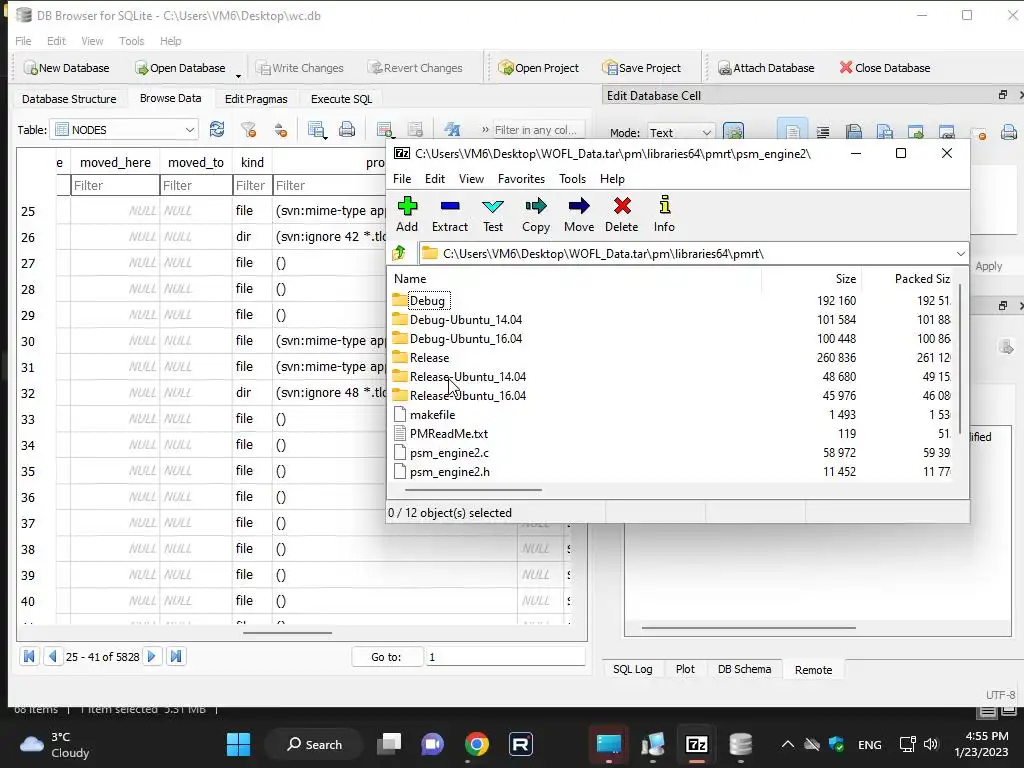Select the Debug-Ubuntu_14.04 folder
This screenshot has width=1024, height=768.
[x=466, y=319]
